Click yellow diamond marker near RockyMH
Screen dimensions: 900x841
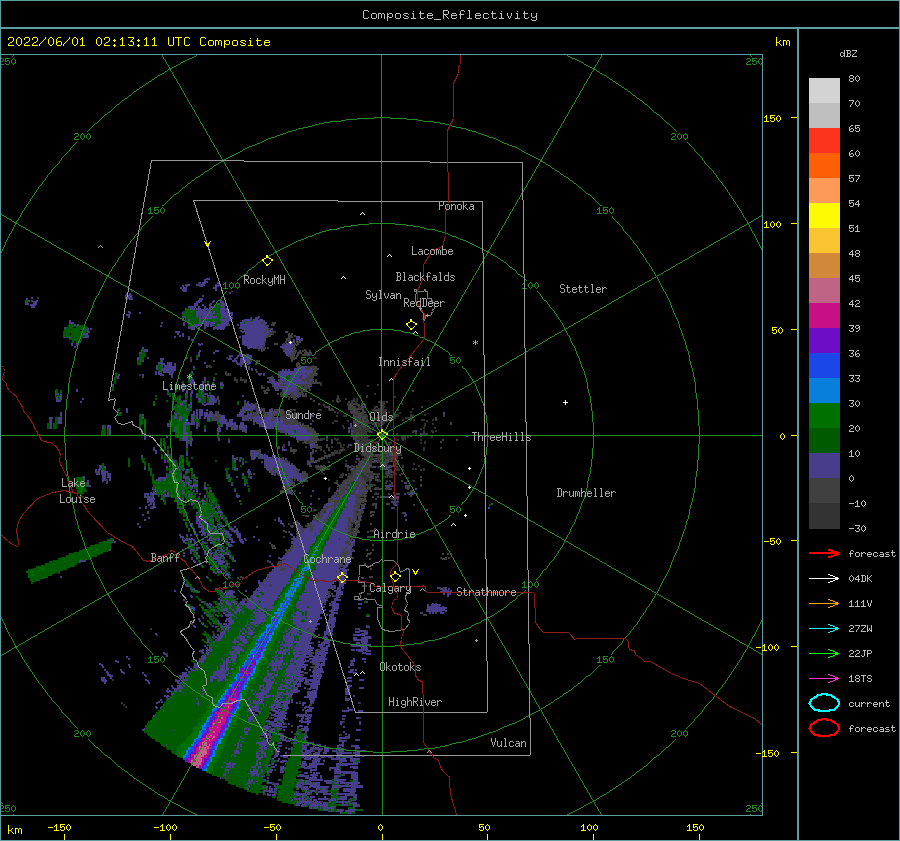tap(267, 261)
